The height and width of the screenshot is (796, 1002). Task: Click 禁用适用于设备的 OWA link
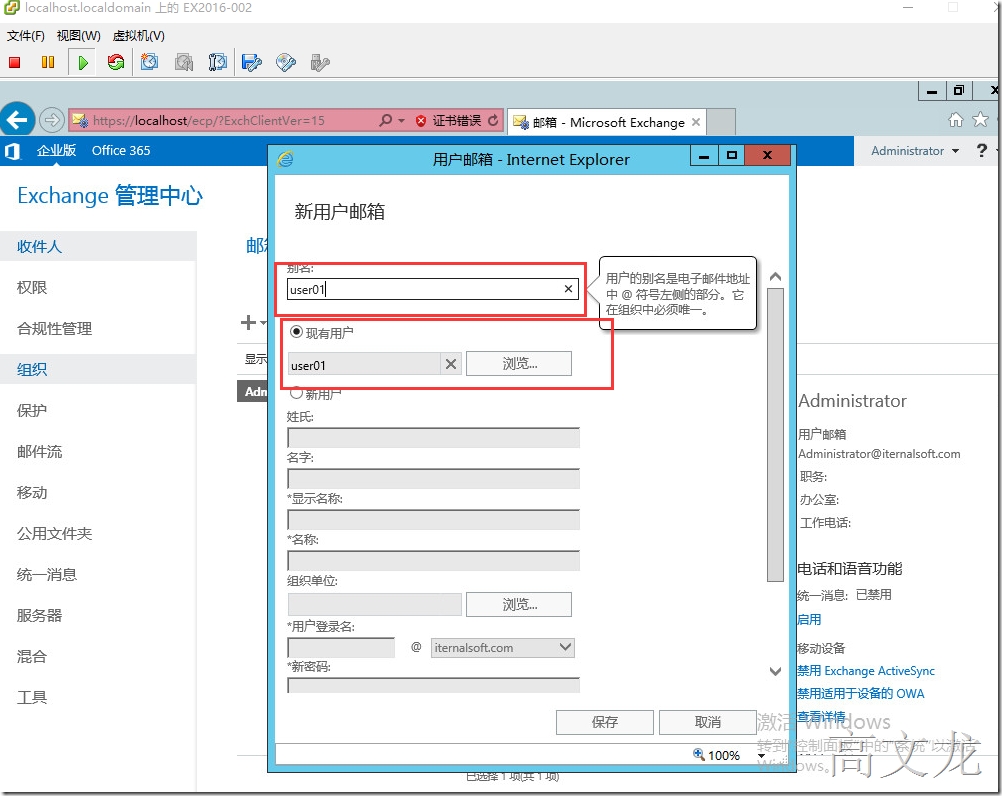861,694
